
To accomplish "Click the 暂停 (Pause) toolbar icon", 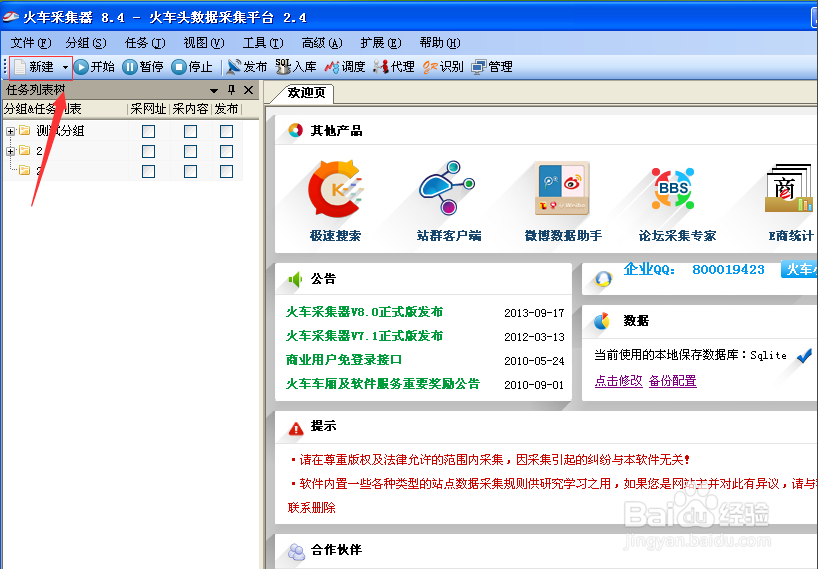I will tap(129, 67).
